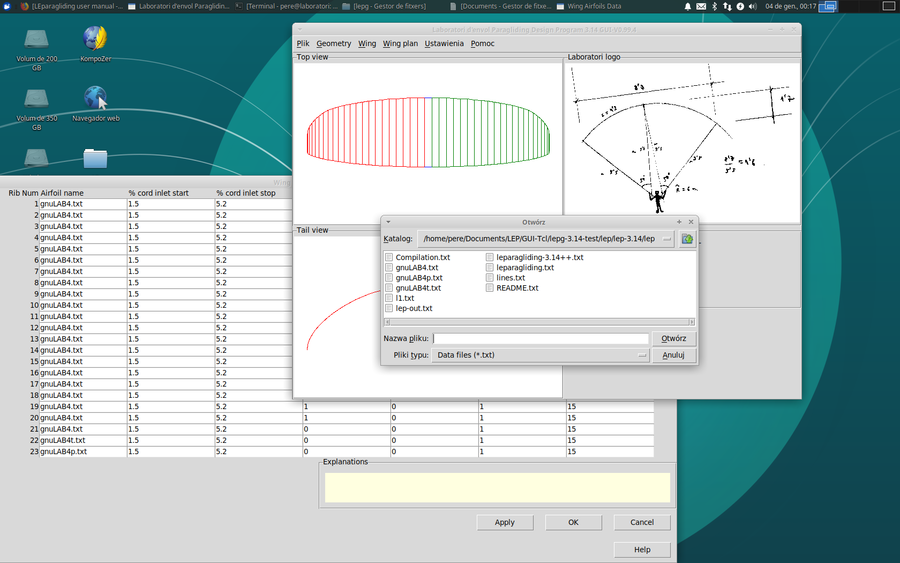Open KompoZer desktop icon
The image size is (900, 563).
pyautogui.click(x=95, y=43)
